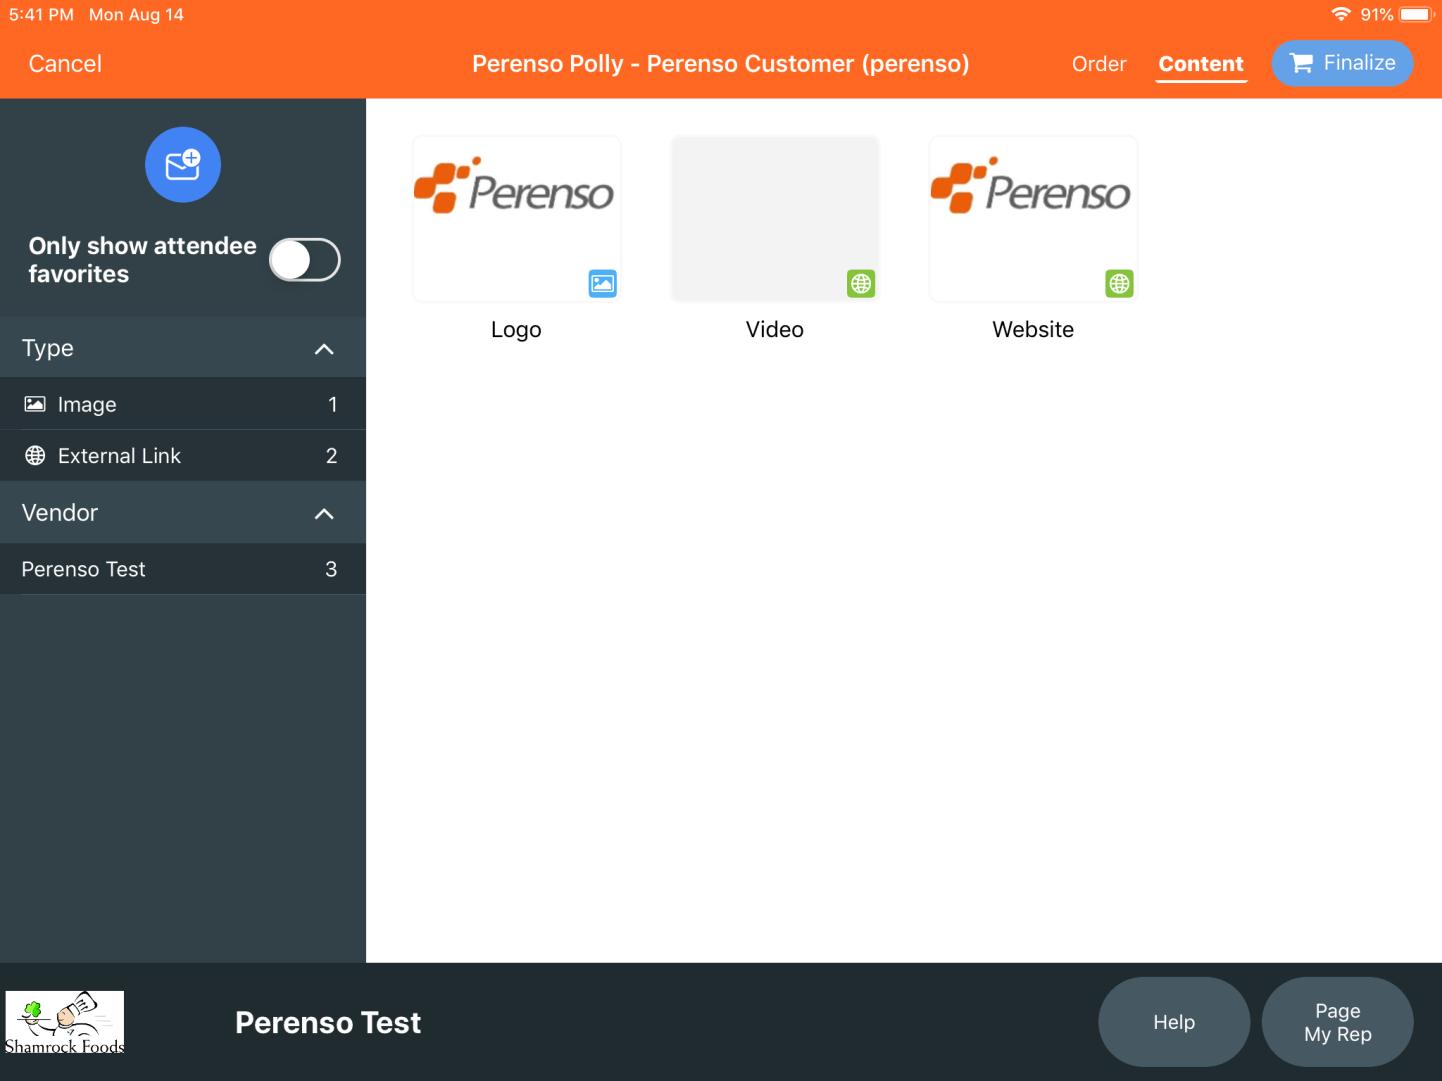Screen dimensions: 1442x1081
Task: Click the Only show attendee favorites label
Action: coord(142,260)
